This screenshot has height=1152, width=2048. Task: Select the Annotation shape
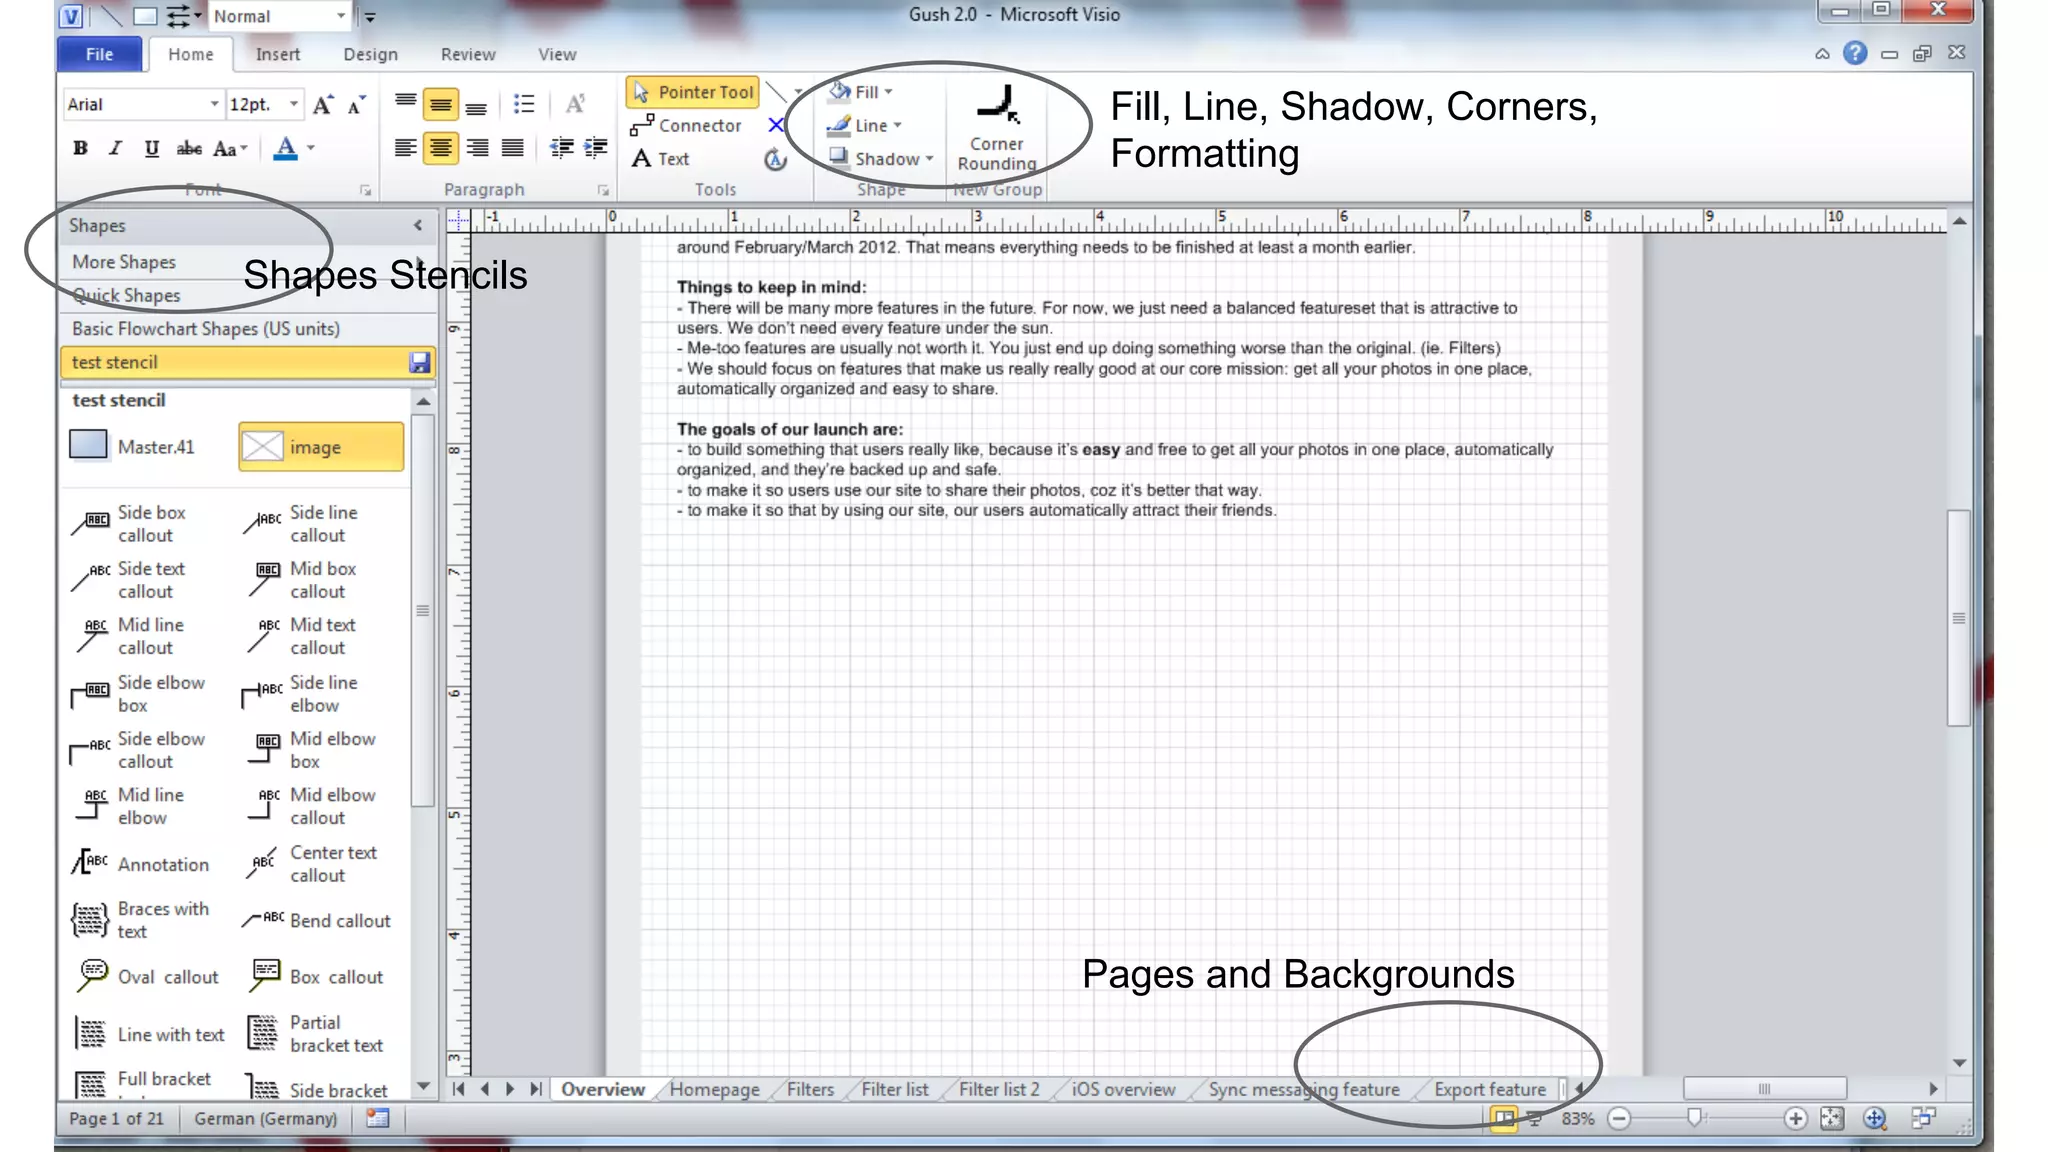pyautogui.click(x=140, y=864)
